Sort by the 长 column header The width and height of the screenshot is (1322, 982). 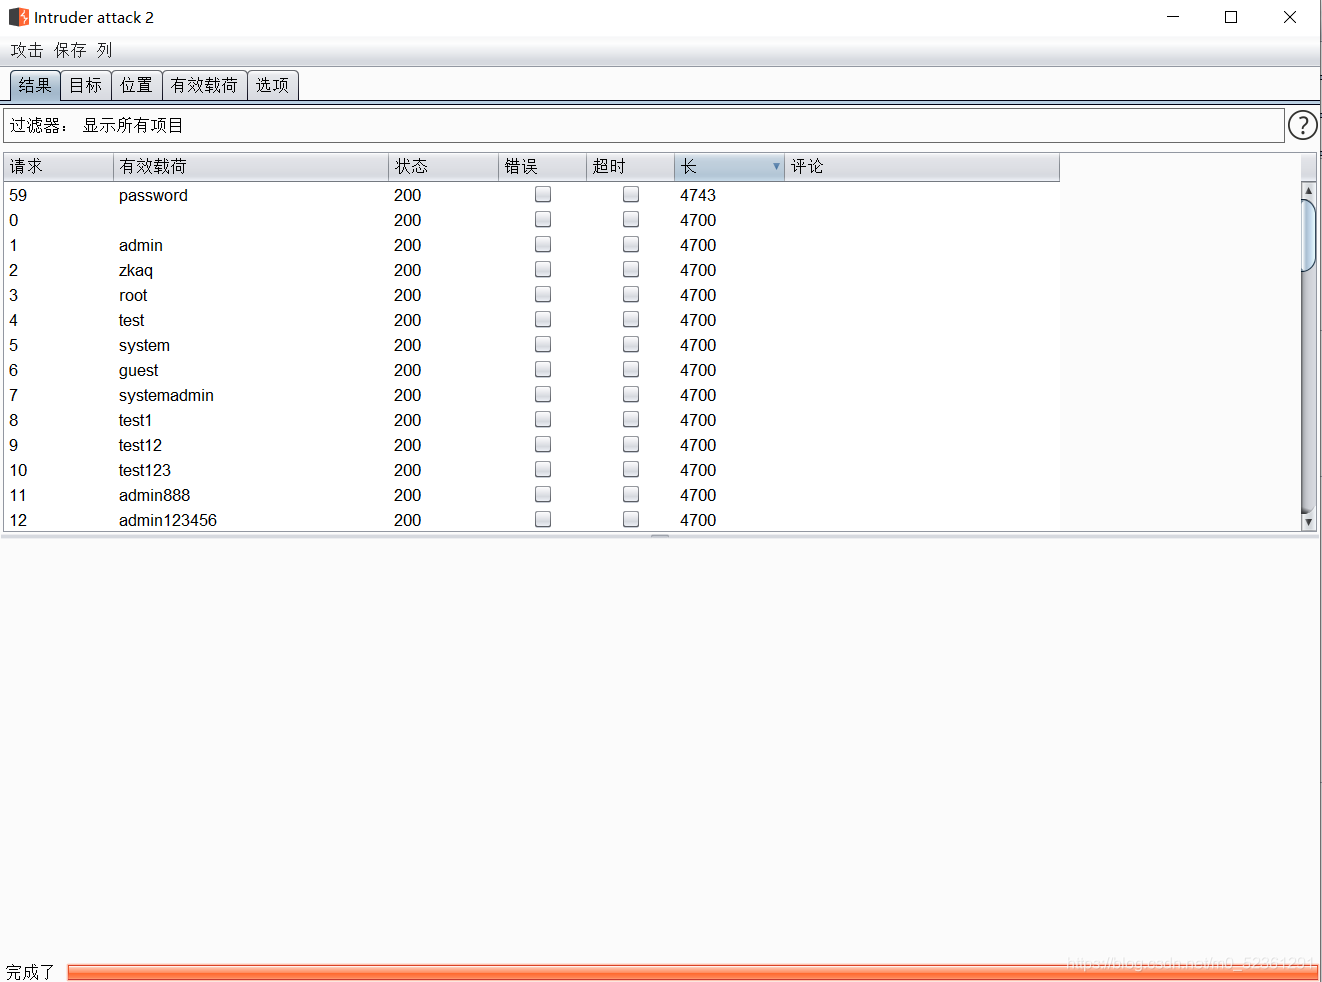coord(729,166)
